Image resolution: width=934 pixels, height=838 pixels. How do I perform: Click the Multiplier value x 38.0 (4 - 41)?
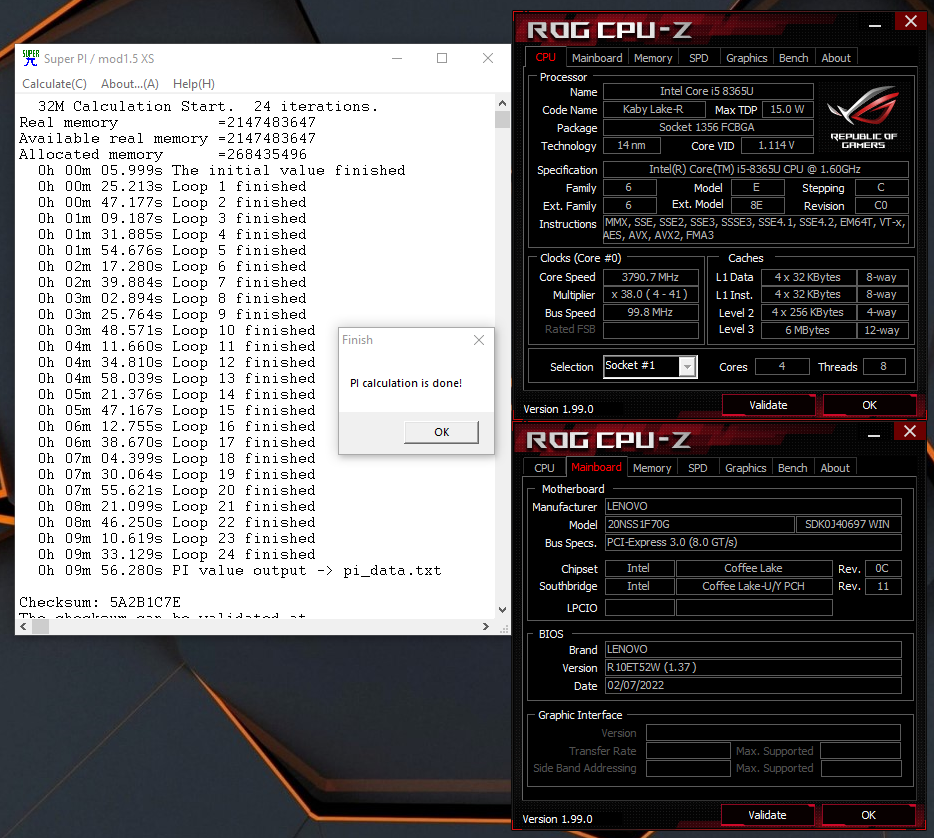(650, 294)
